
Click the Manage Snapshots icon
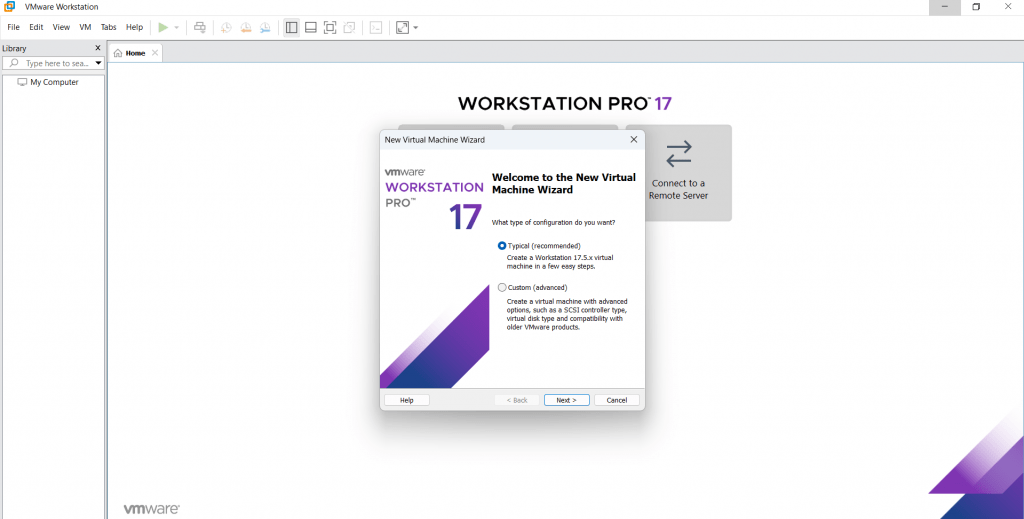[x=265, y=27]
